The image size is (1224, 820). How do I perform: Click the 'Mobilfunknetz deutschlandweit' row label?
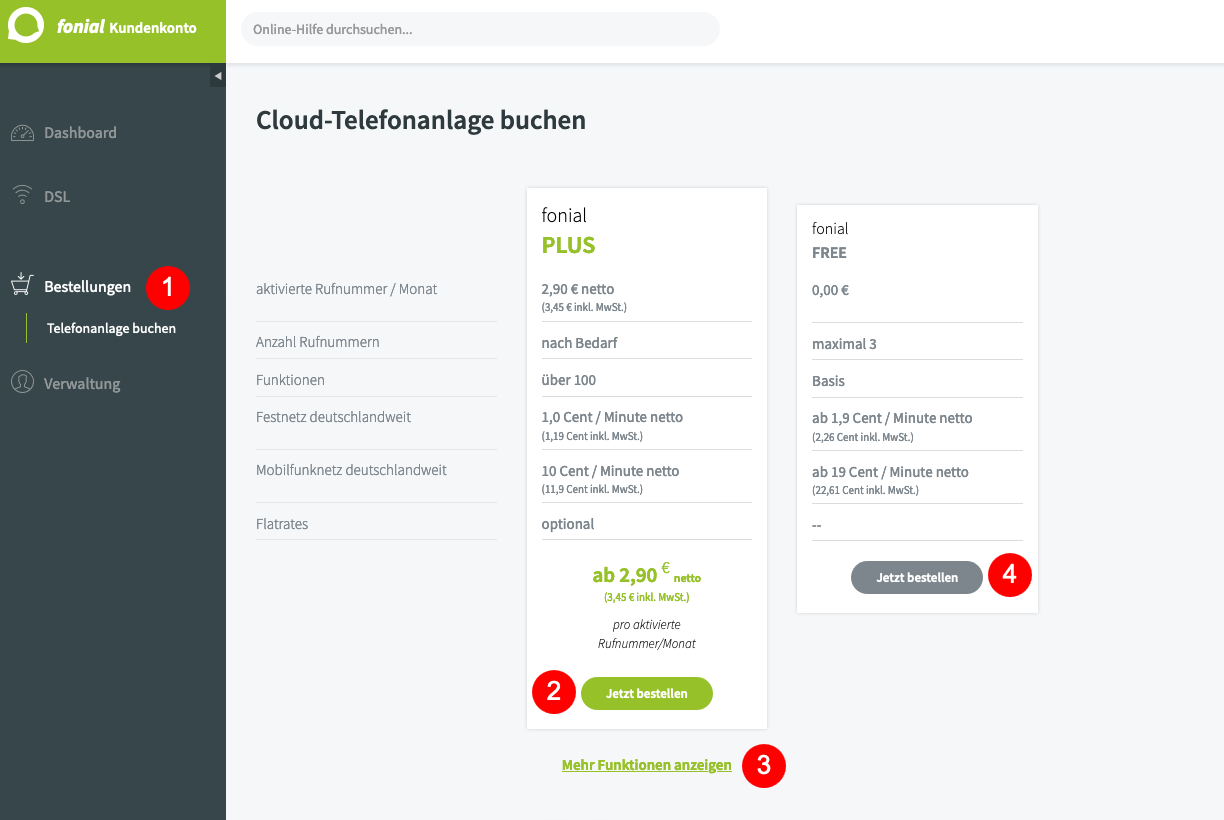pyautogui.click(x=351, y=470)
